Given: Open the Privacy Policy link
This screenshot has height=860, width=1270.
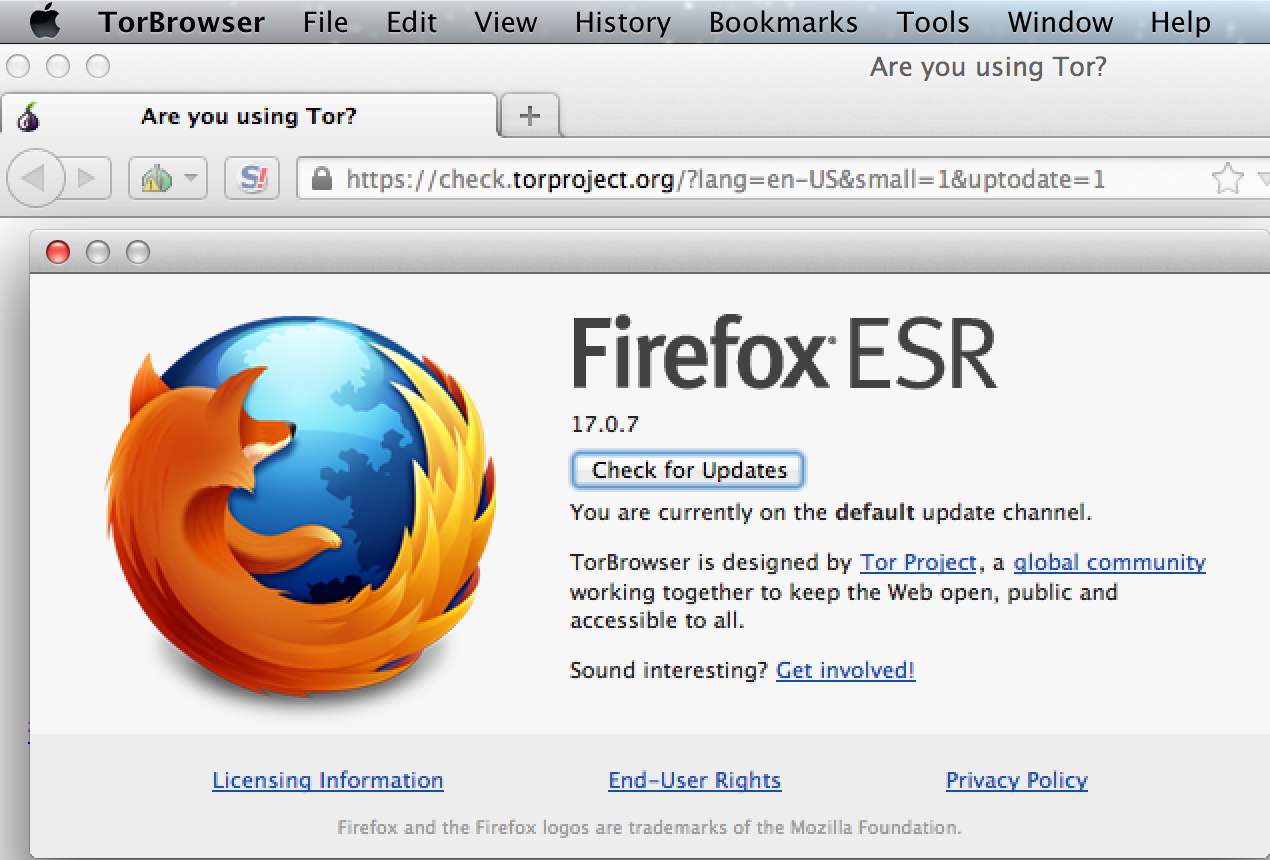Looking at the screenshot, I should [x=1017, y=780].
